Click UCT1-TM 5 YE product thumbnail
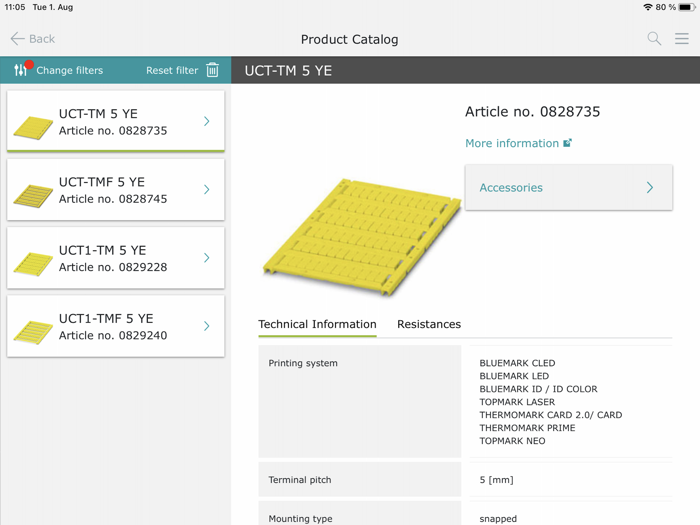Screen dimensions: 700x525 pyautogui.click(x=33, y=264)
